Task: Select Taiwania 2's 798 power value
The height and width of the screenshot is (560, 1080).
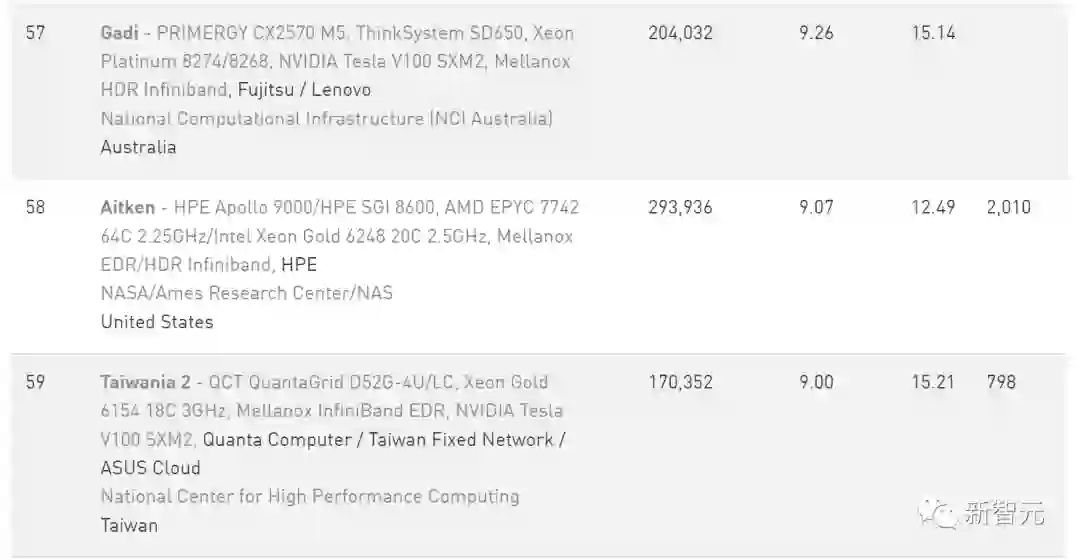Action: coord(1000,382)
